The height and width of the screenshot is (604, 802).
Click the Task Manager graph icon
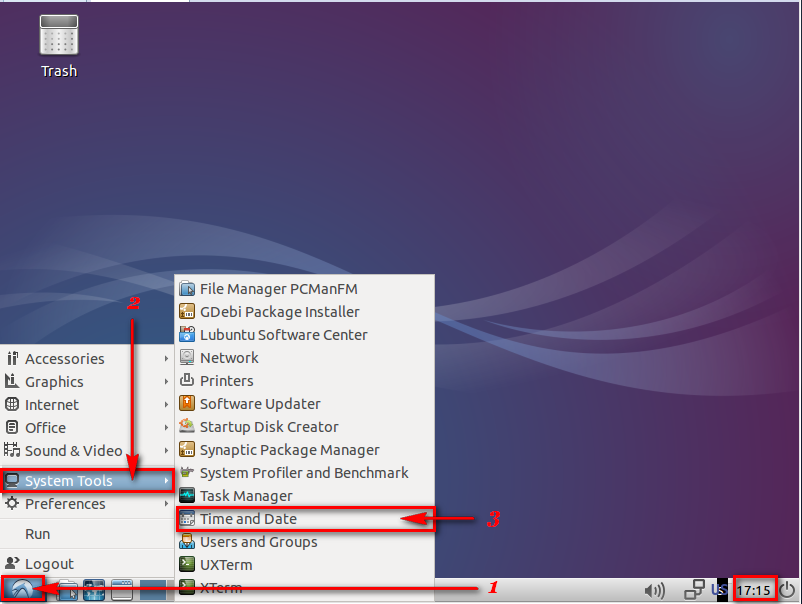(x=187, y=496)
